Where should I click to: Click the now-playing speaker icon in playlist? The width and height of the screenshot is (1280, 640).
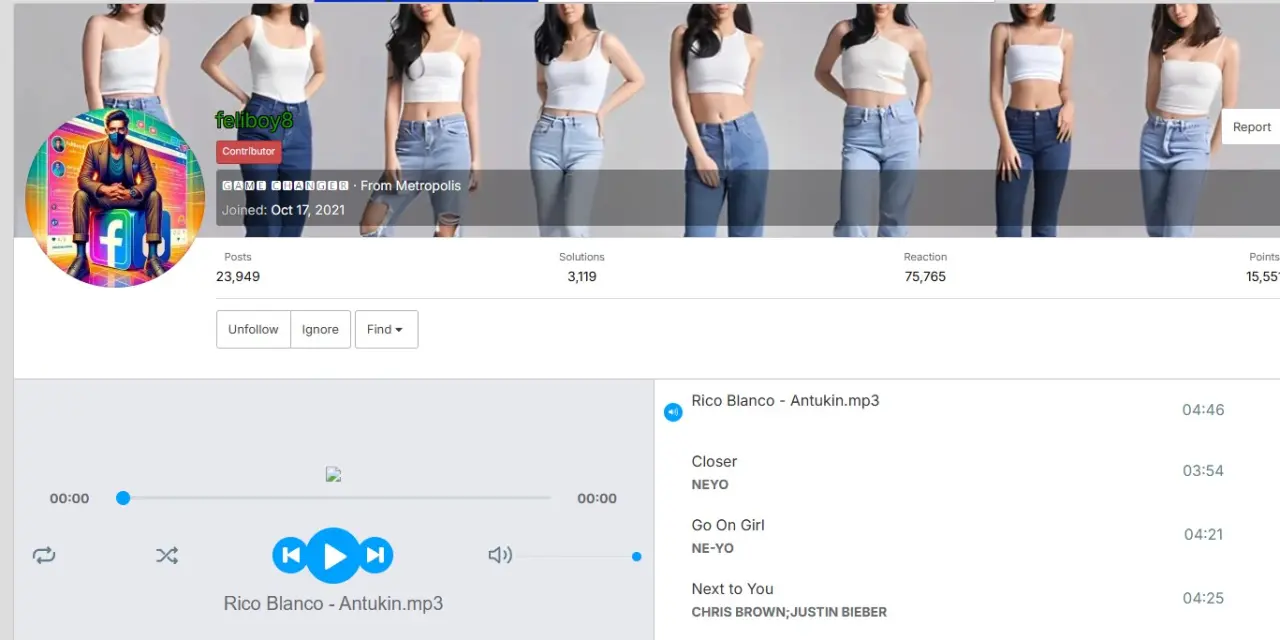pyautogui.click(x=673, y=412)
